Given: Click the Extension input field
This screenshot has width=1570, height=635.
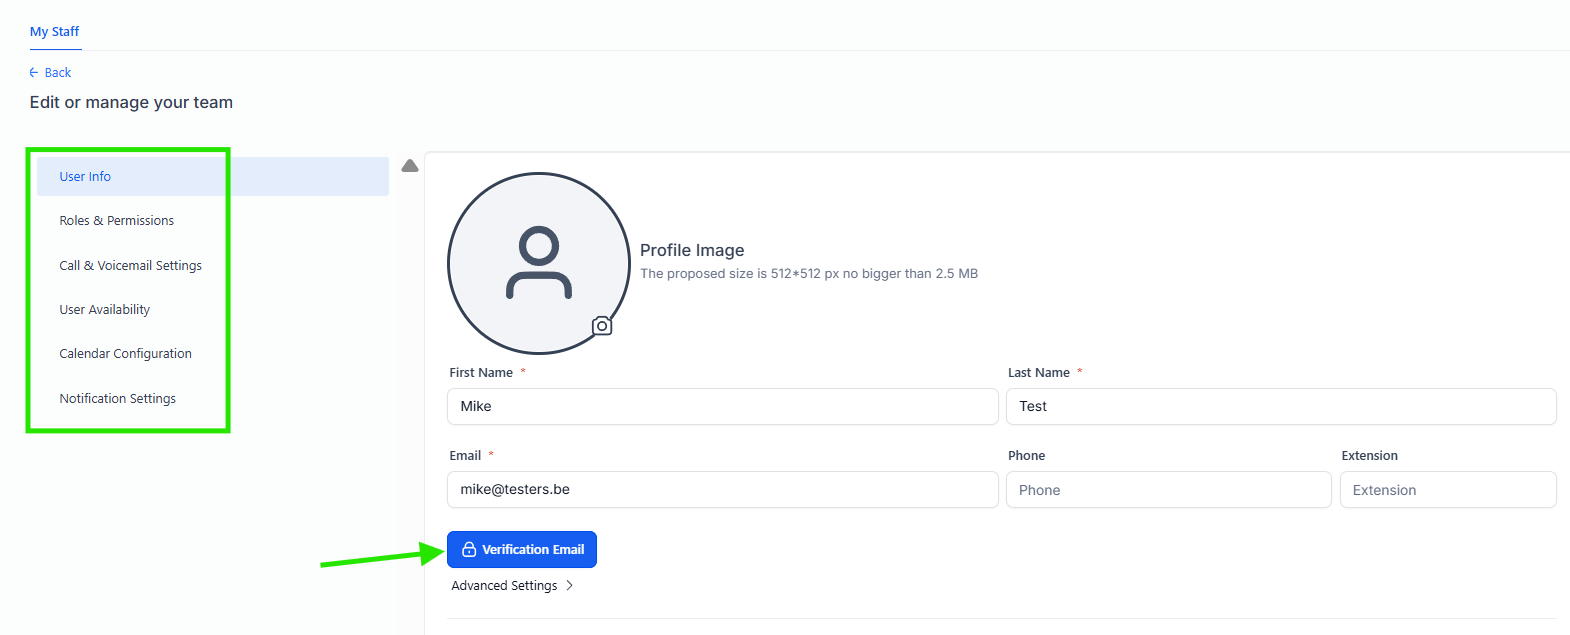Looking at the screenshot, I should tap(1448, 489).
